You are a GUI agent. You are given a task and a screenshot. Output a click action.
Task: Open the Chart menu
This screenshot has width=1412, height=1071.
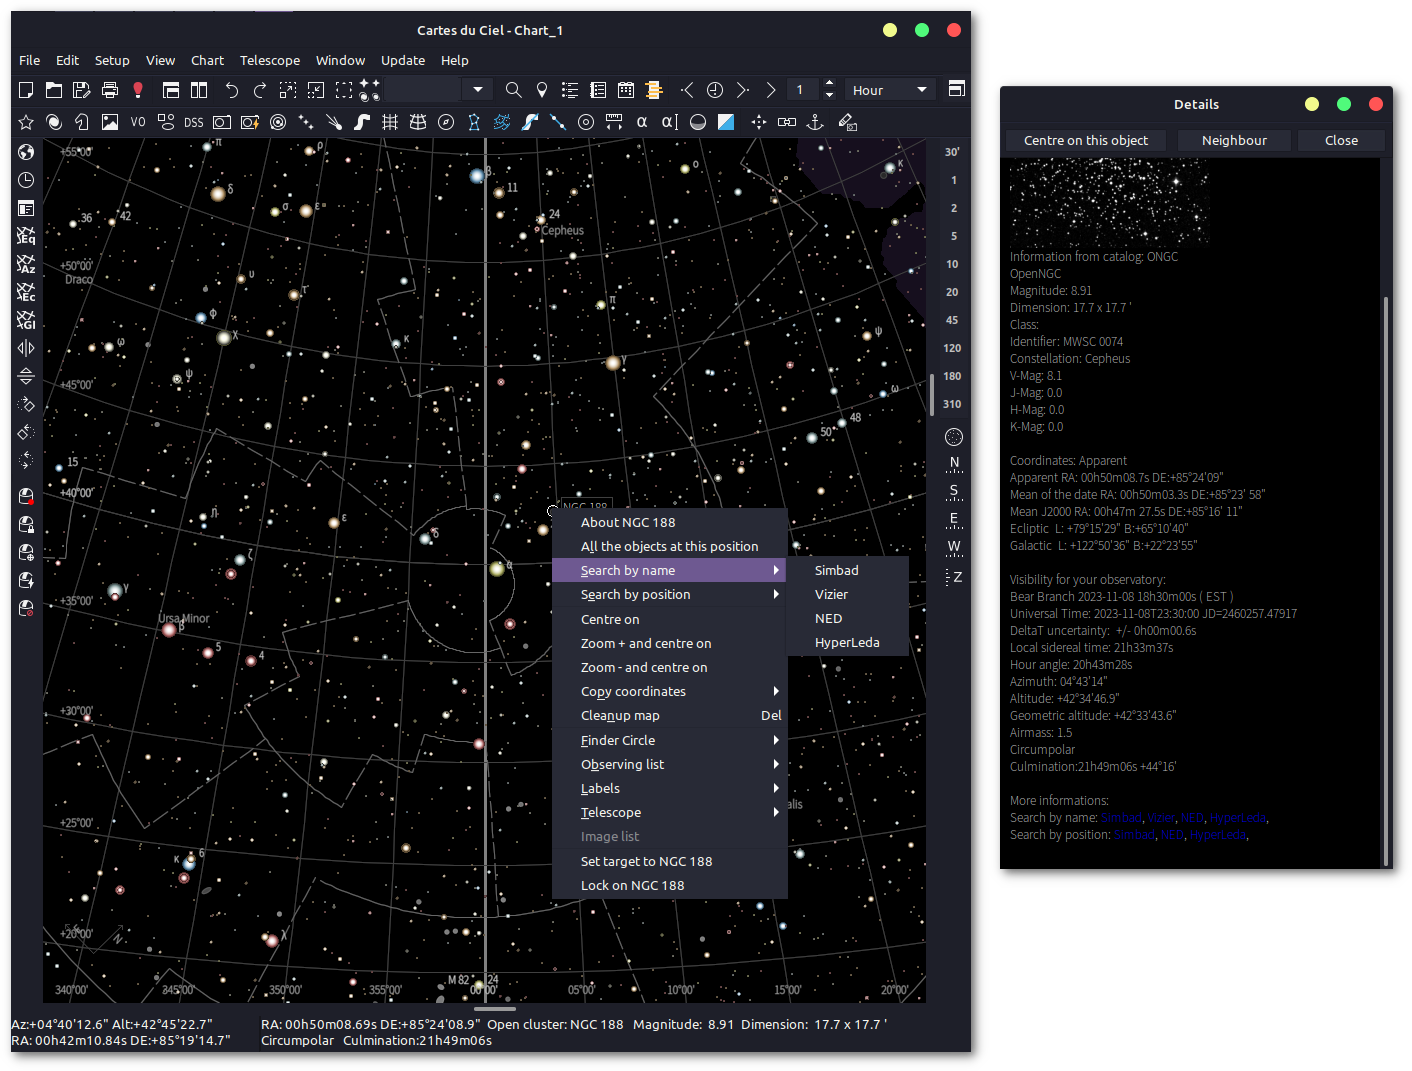pos(207,60)
